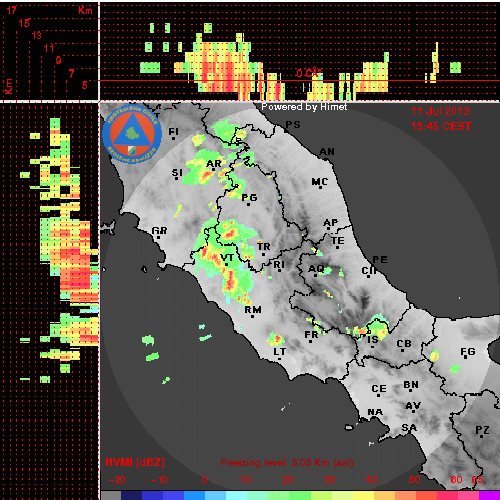Click the SI city label on map
500x500 pixels.
[x=177, y=173]
